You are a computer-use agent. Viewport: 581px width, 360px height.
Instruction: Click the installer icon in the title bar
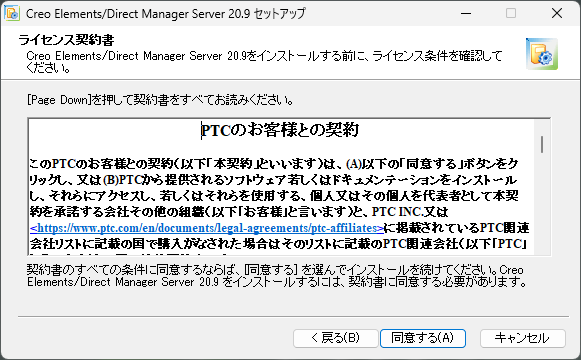tap(12, 13)
